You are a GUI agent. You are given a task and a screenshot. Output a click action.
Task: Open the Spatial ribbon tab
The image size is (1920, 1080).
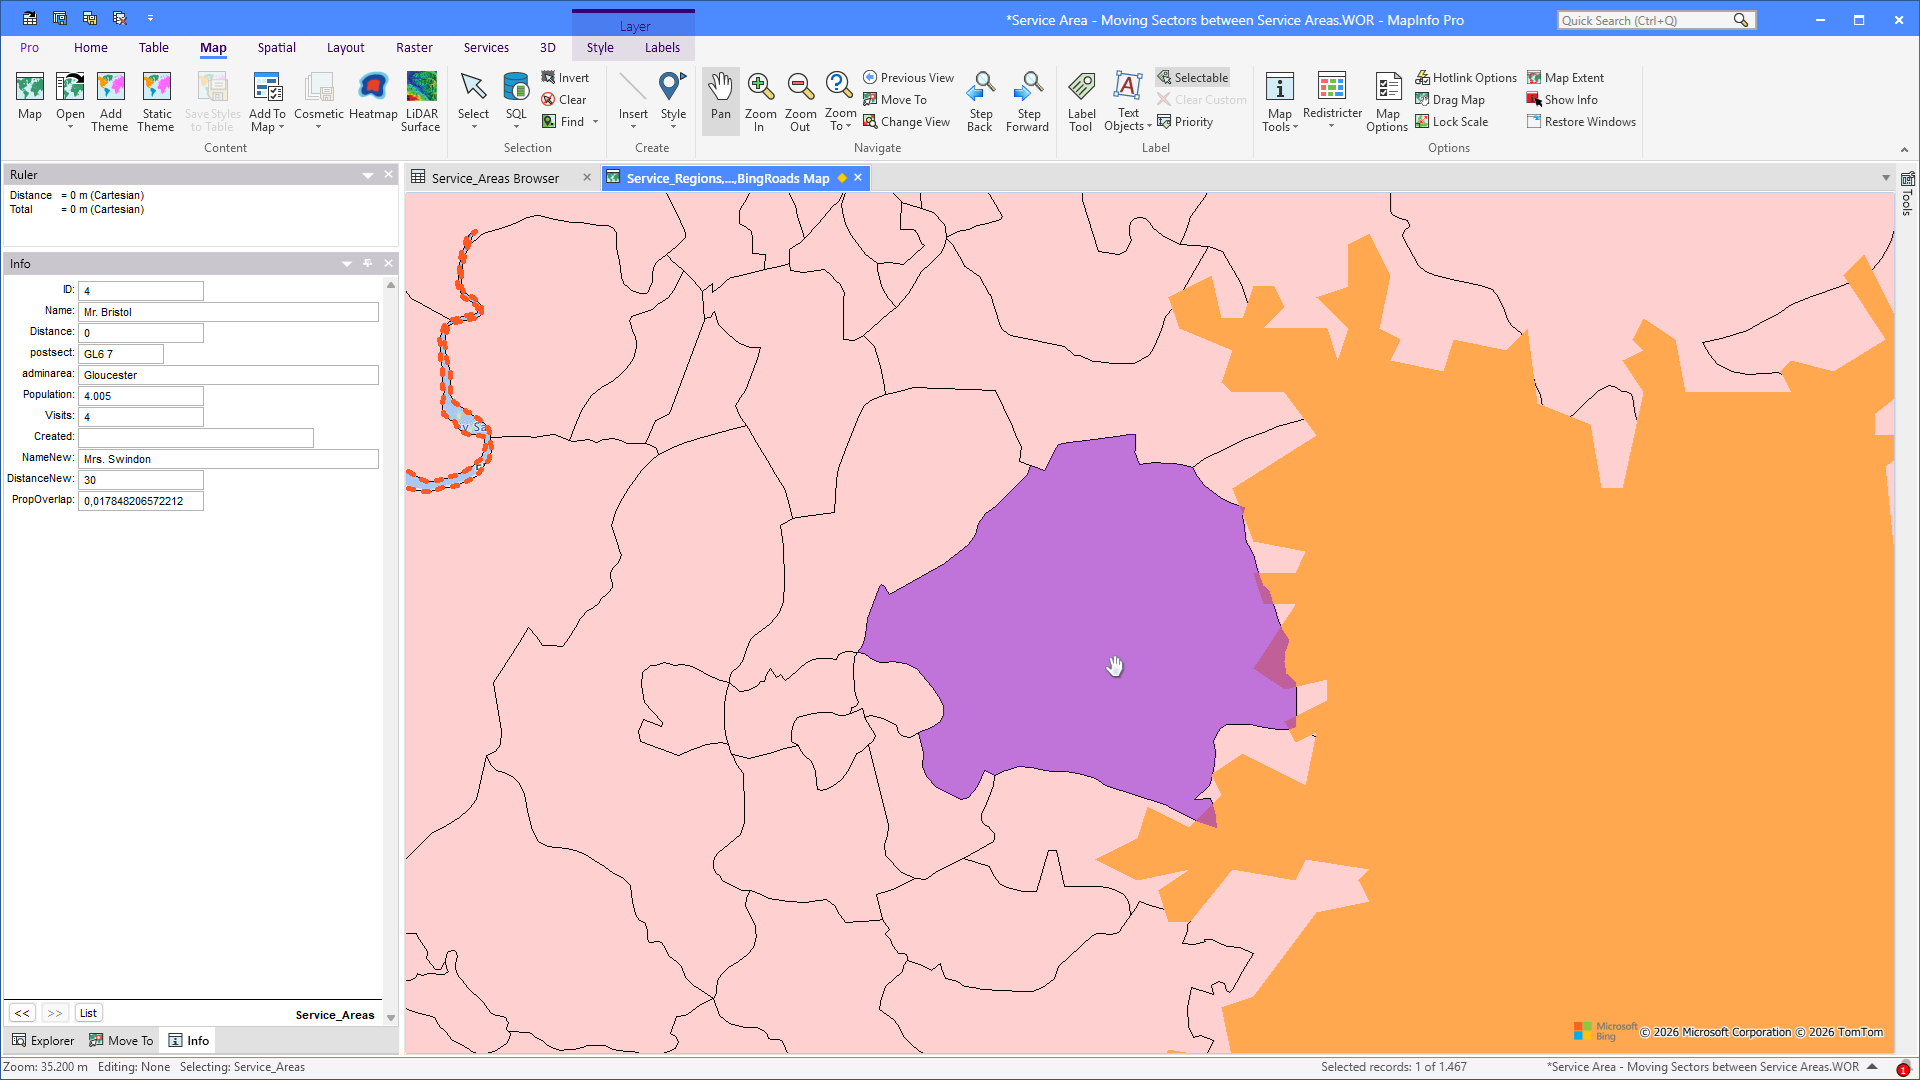coord(276,47)
